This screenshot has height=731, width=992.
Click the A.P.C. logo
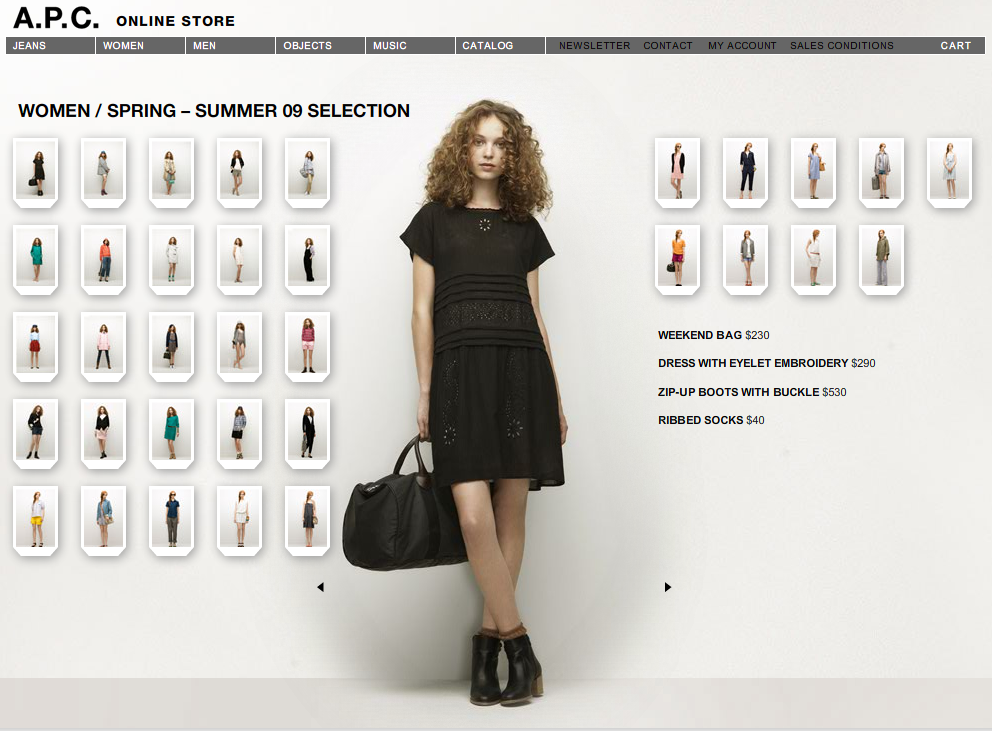point(56,18)
